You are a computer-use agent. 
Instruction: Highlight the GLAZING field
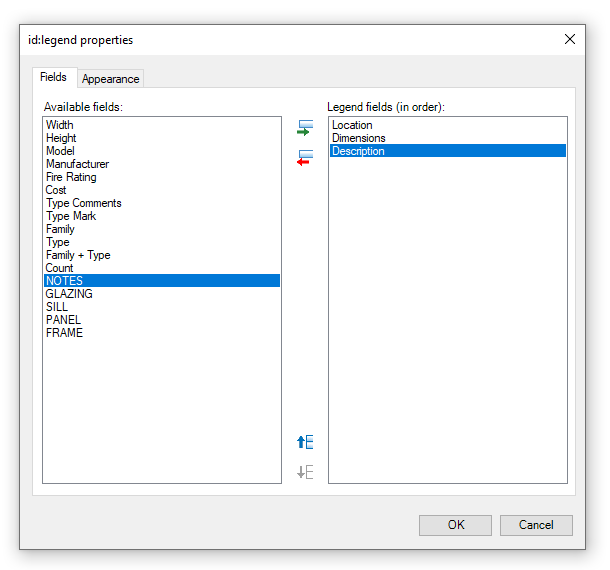pyautogui.click(x=69, y=294)
